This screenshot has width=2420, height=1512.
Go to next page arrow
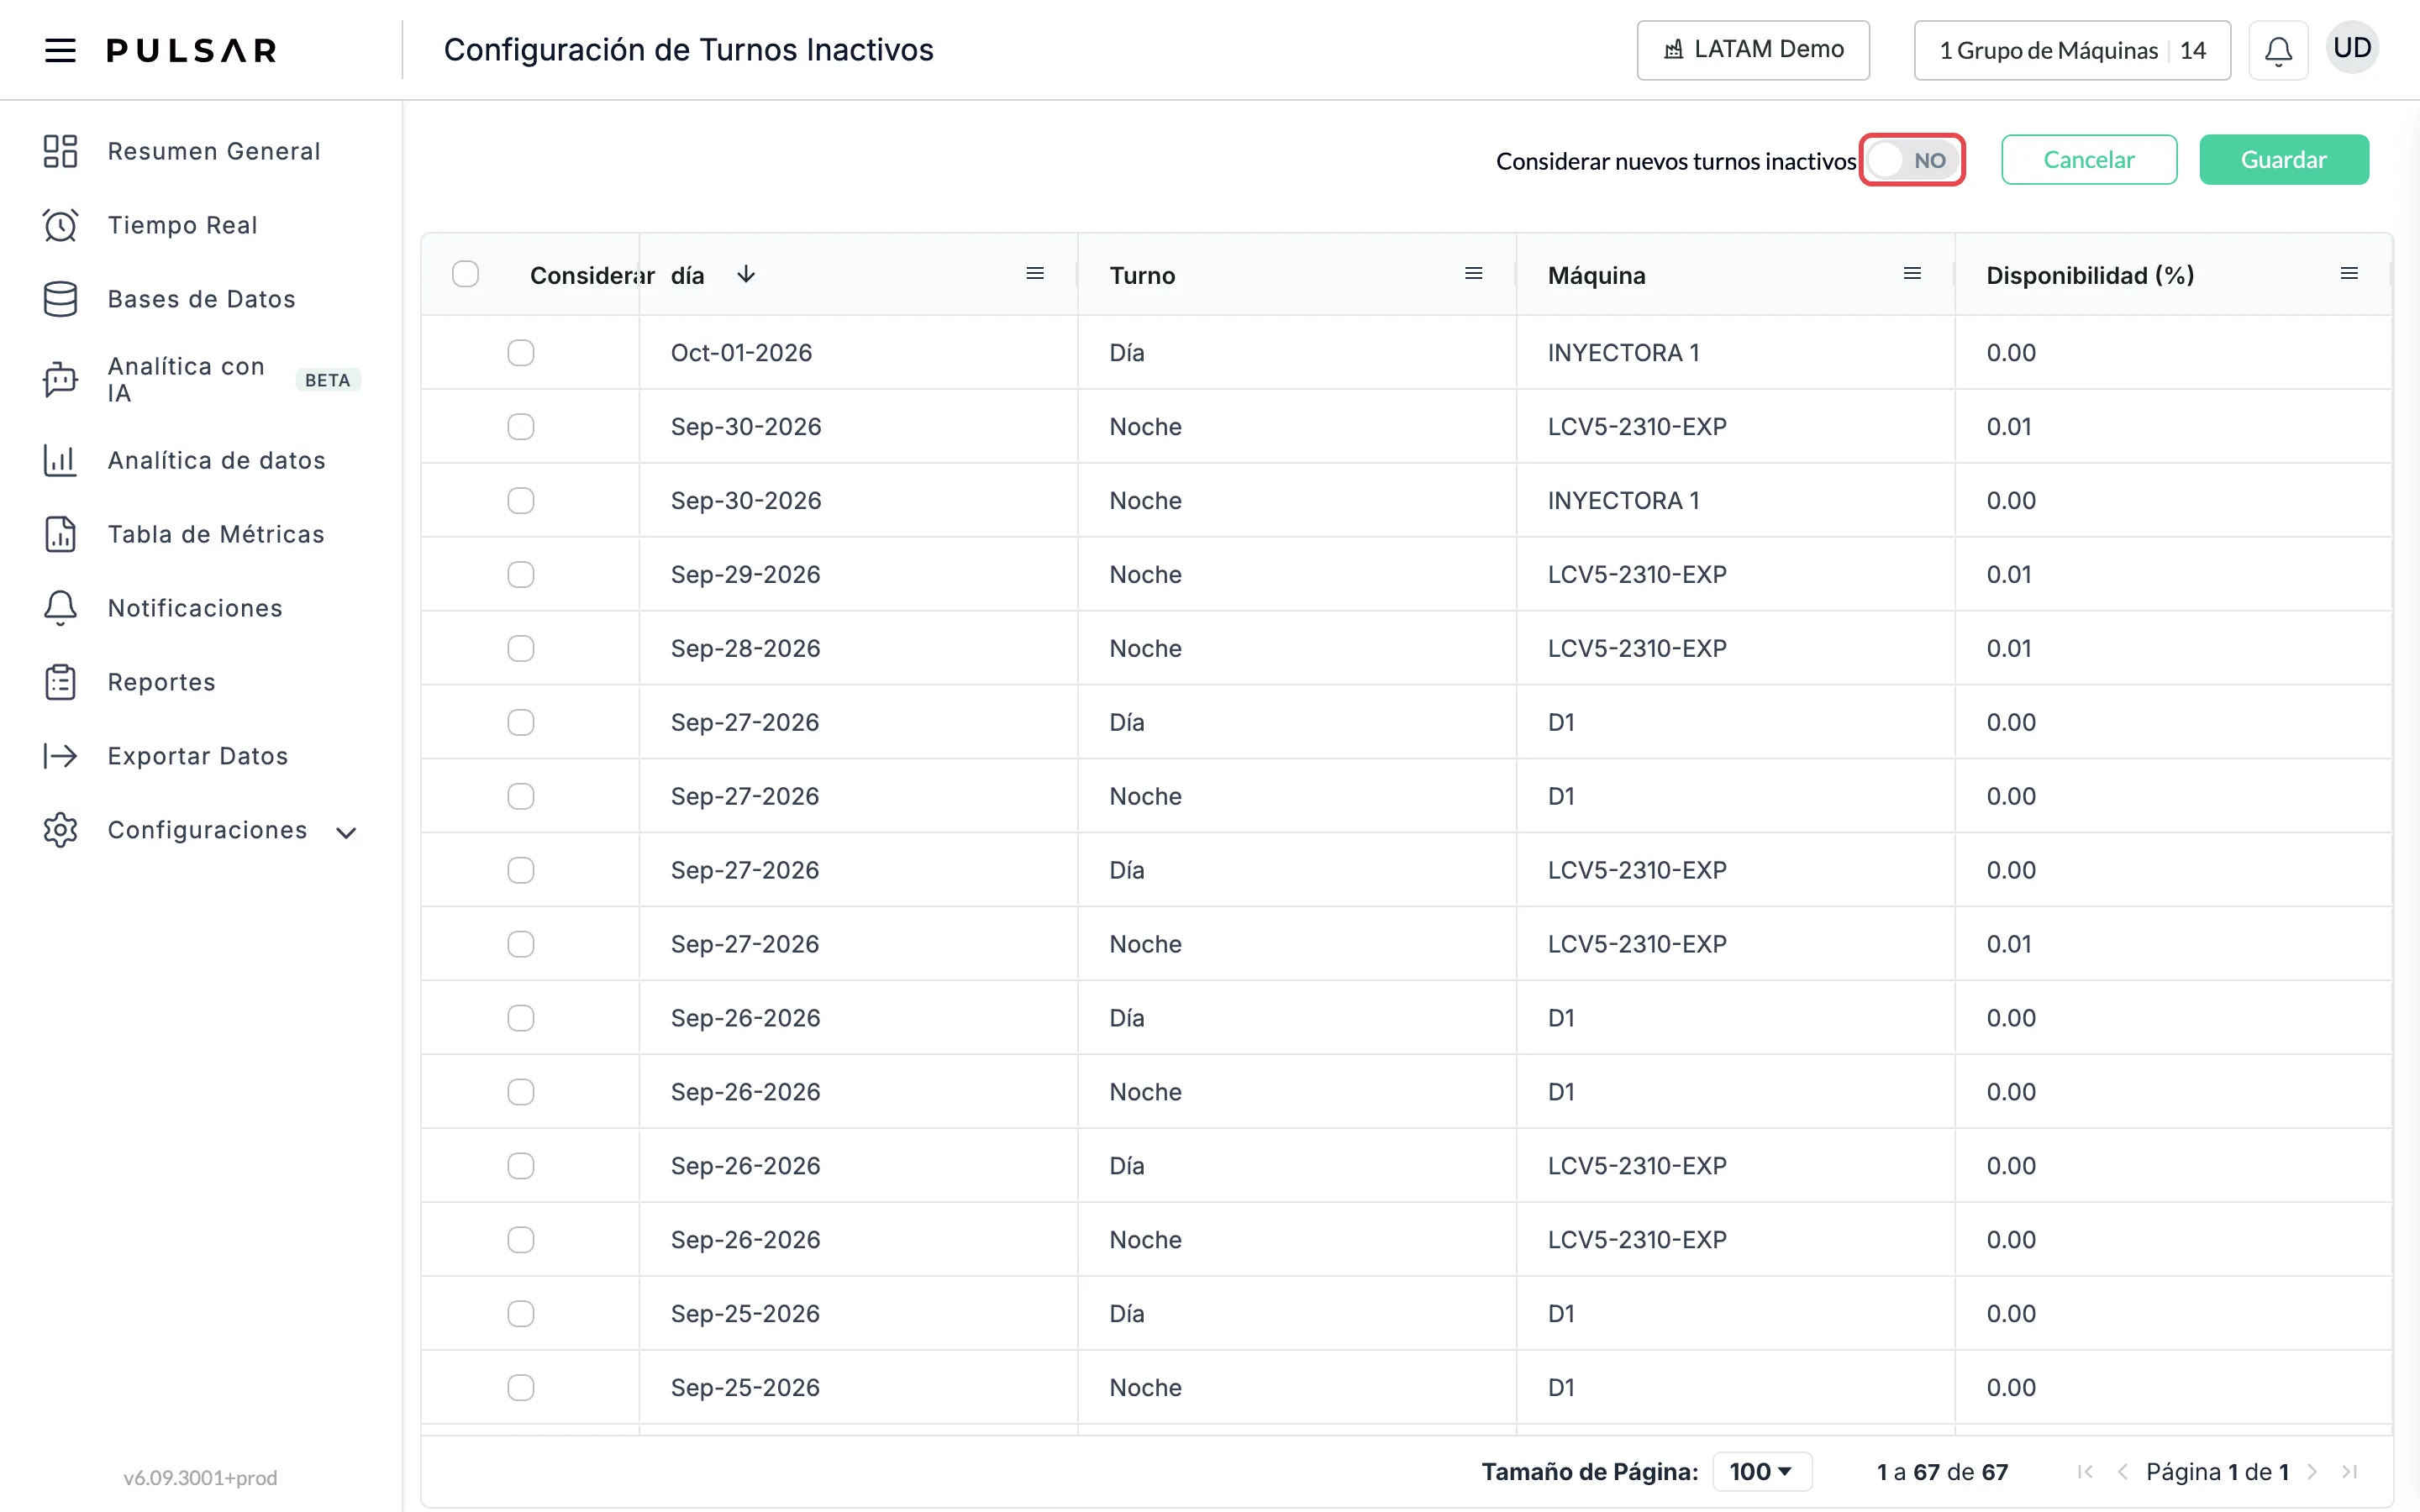point(2312,1472)
